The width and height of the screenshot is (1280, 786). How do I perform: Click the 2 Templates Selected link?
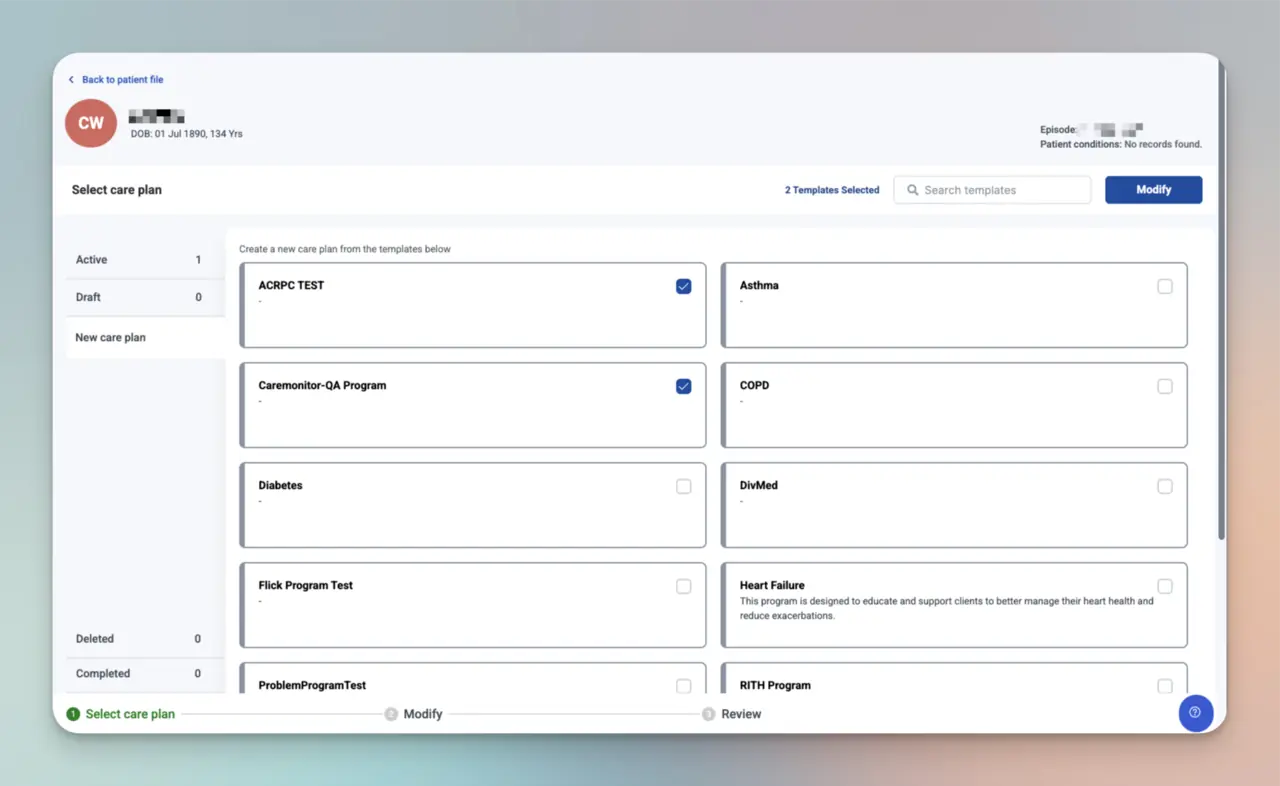click(x=832, y=190)
